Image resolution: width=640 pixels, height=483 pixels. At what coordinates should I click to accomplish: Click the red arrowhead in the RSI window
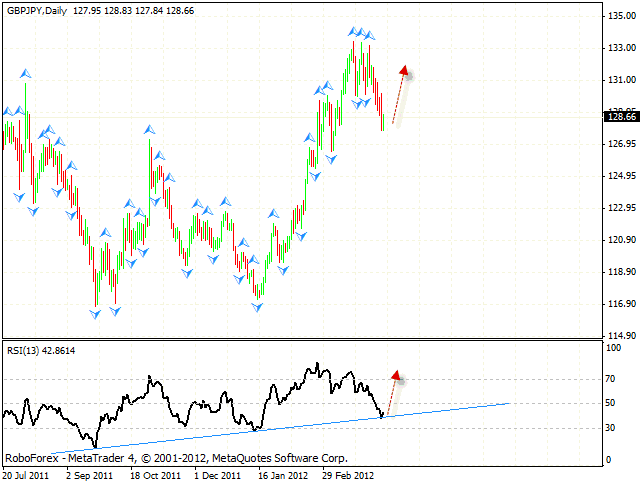click(396, 376)
